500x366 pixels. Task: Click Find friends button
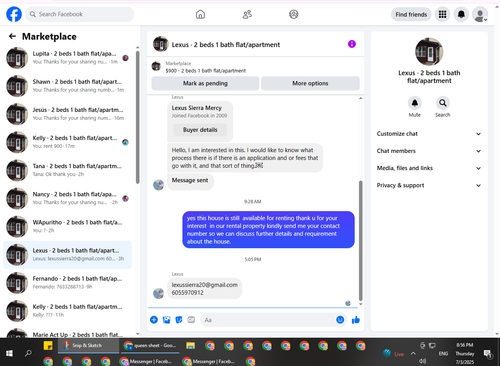click(411, 14)
